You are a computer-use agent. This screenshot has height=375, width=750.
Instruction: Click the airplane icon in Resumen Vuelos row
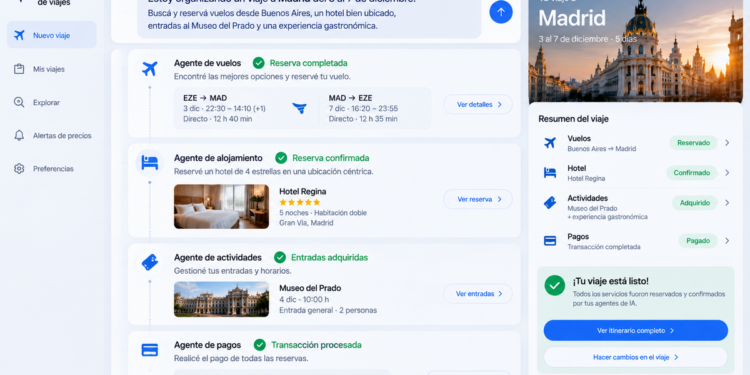(x=550, y=143)
